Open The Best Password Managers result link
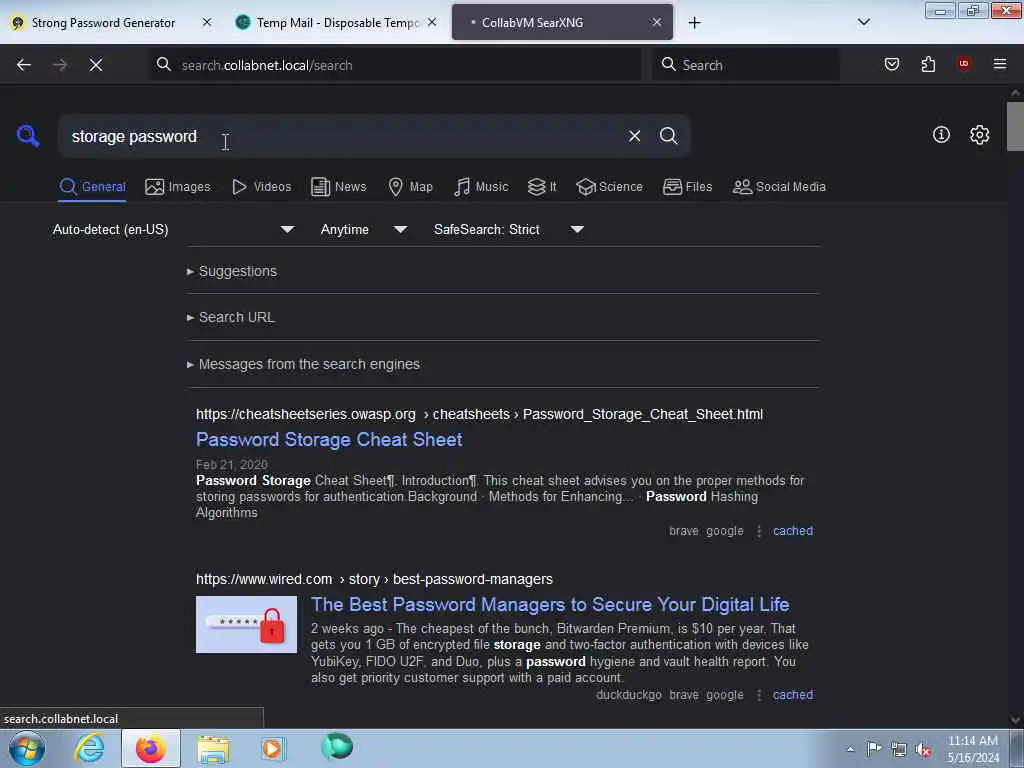This screenshot has height=768, width=1024. (x=550, y=605)
